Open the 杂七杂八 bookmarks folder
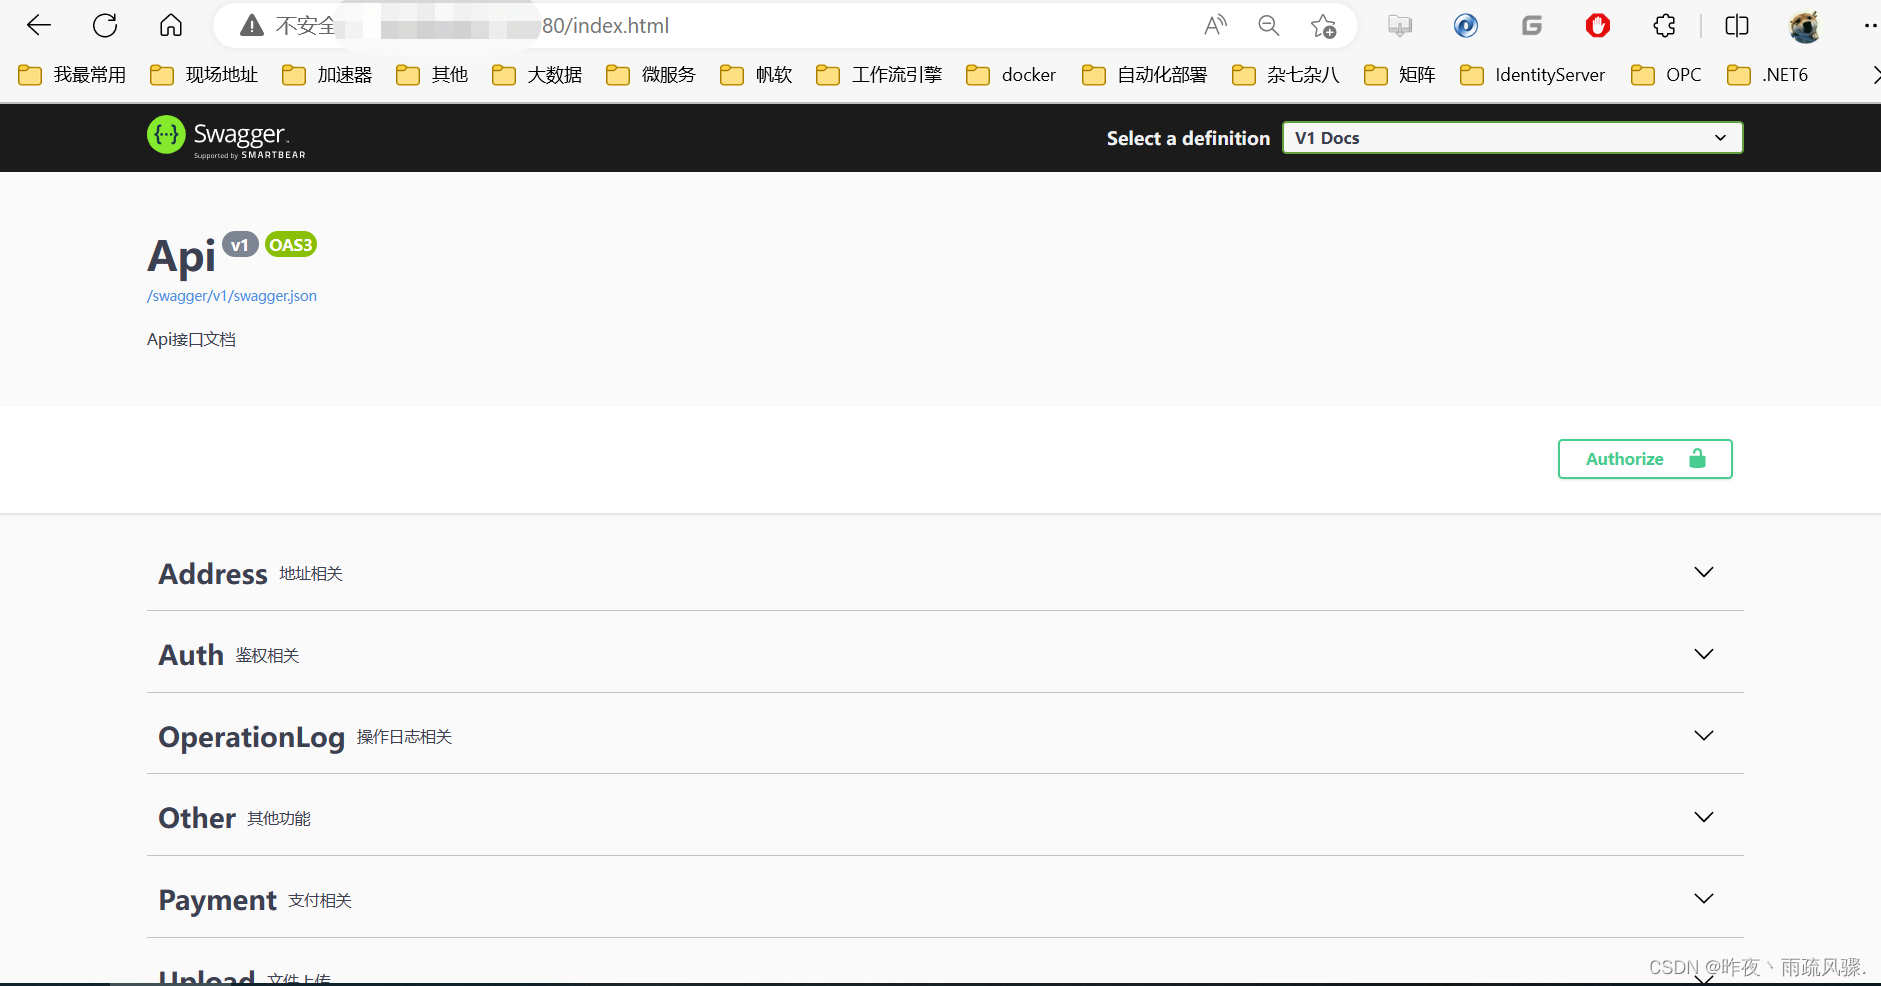Viewport: 1881px width, 986px height. pyautogui.click(x=1286, y=75)
